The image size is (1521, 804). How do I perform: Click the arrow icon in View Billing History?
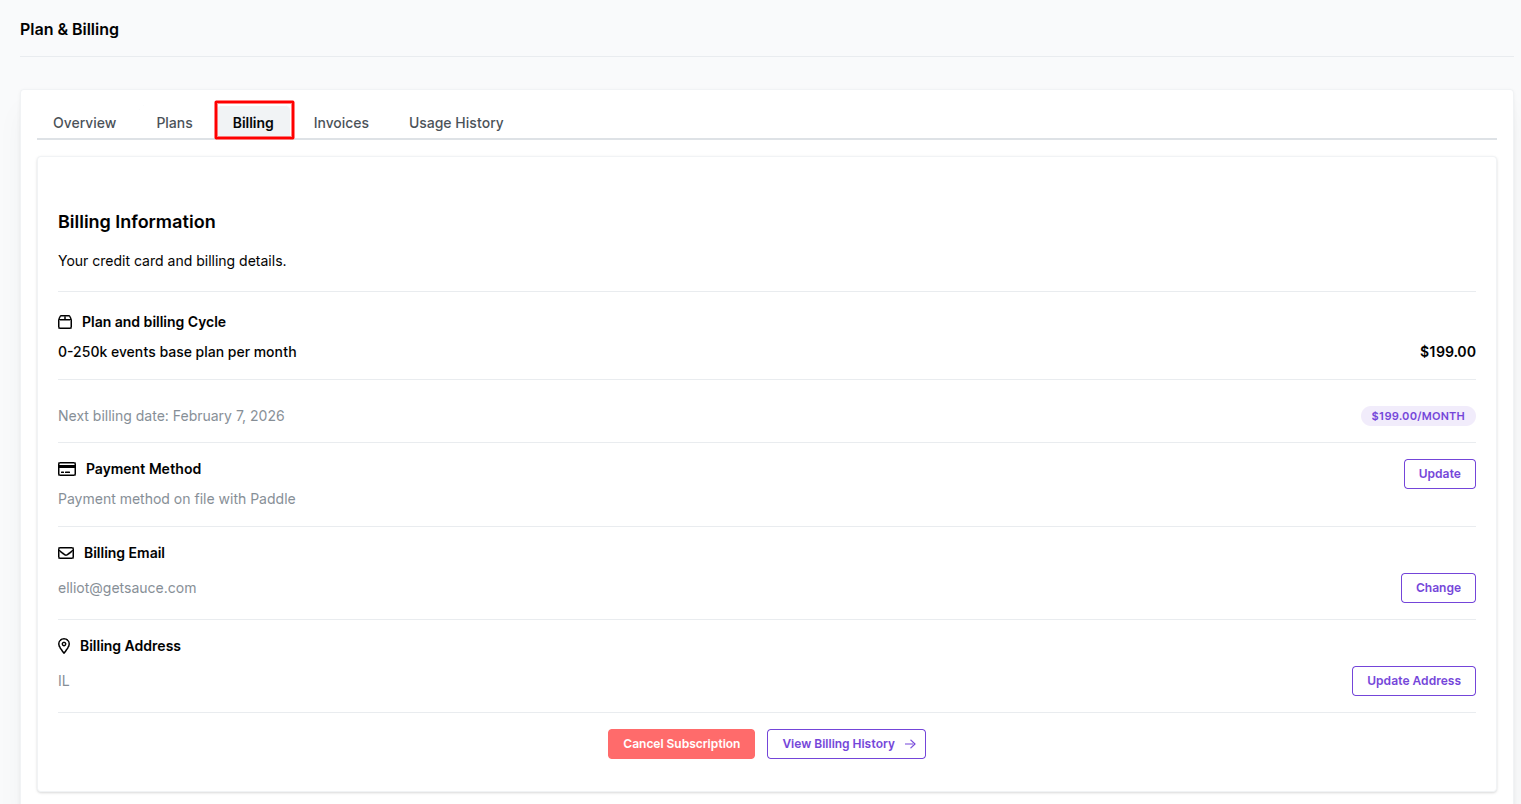[910, 744]
